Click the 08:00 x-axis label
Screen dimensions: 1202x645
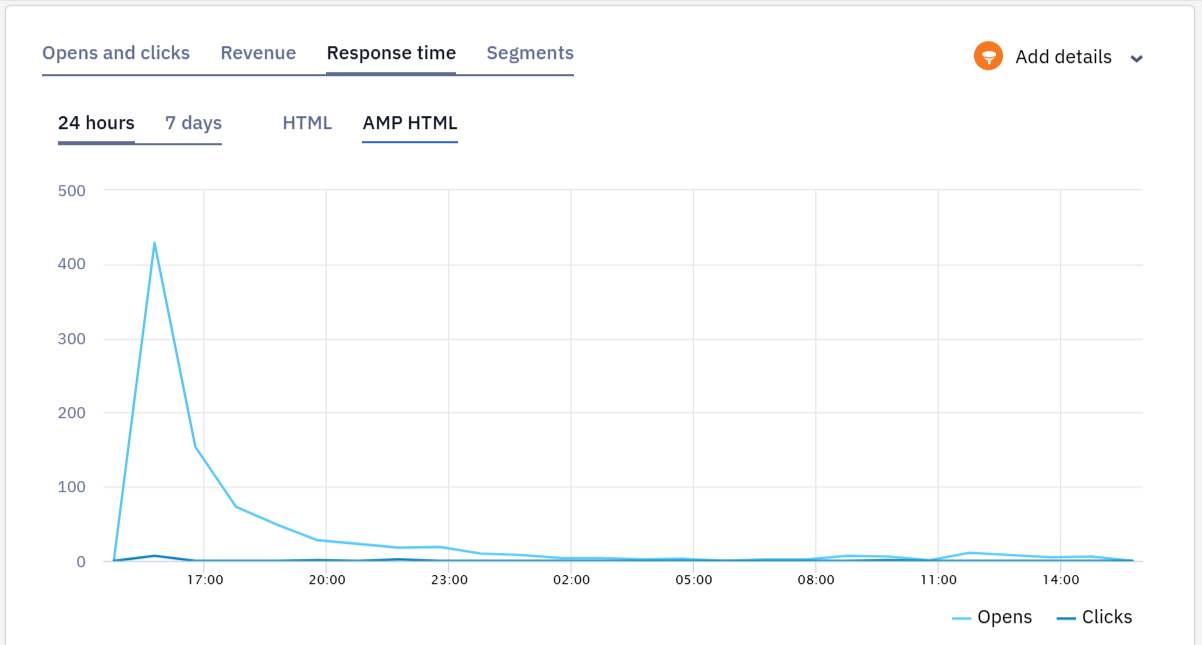(x=816, y=579)
